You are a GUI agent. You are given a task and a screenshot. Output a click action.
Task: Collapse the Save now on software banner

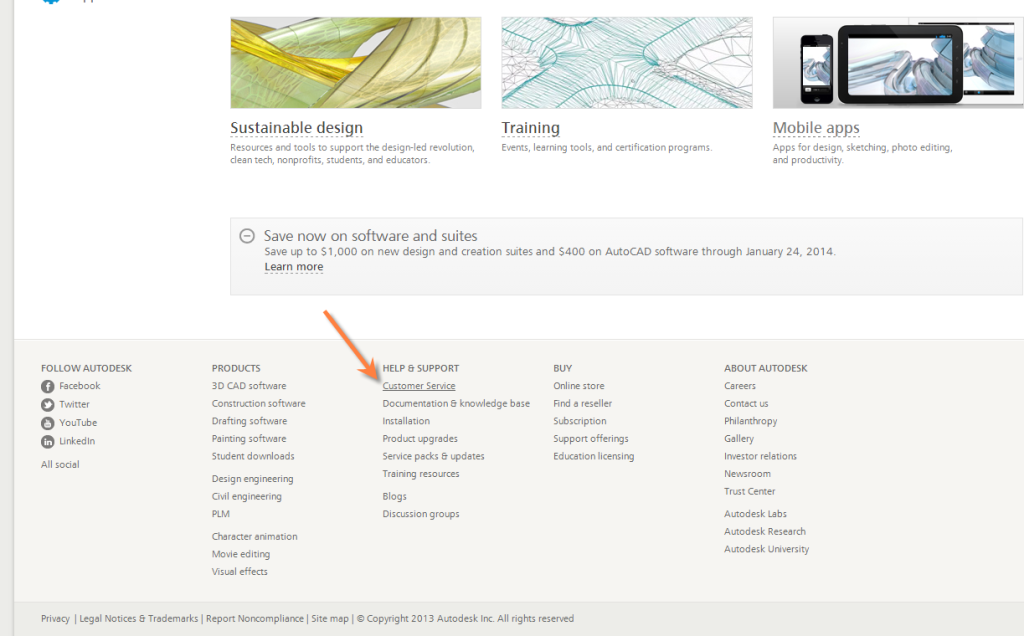point(247,236)
